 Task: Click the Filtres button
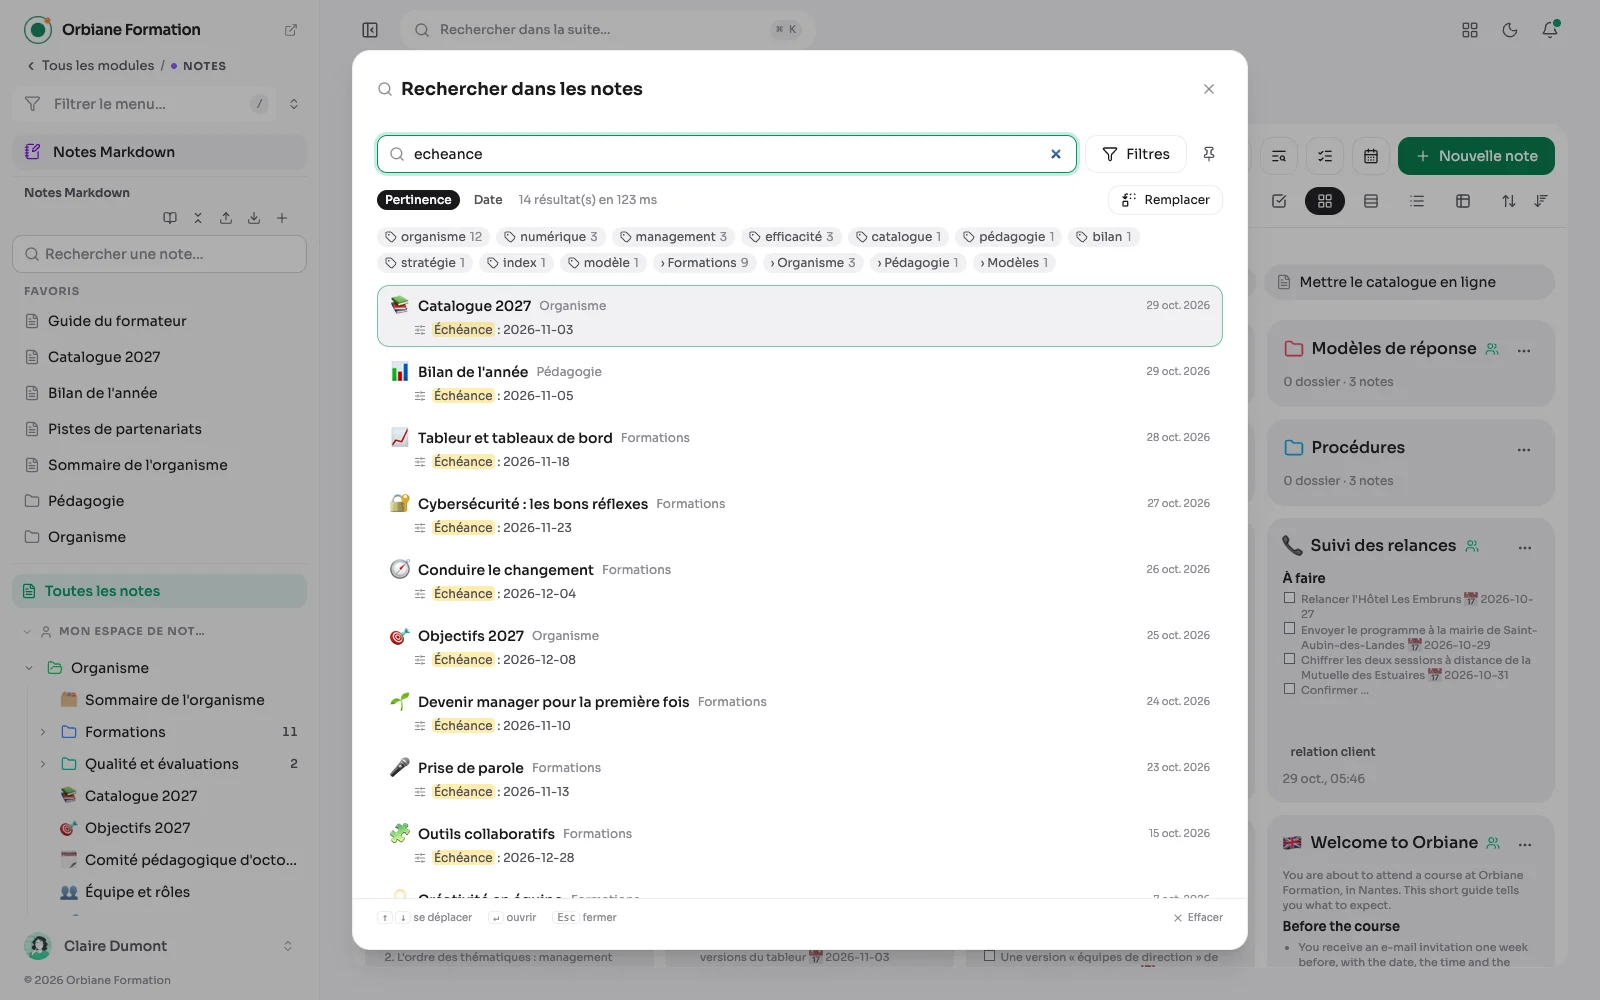(1136, 154)
